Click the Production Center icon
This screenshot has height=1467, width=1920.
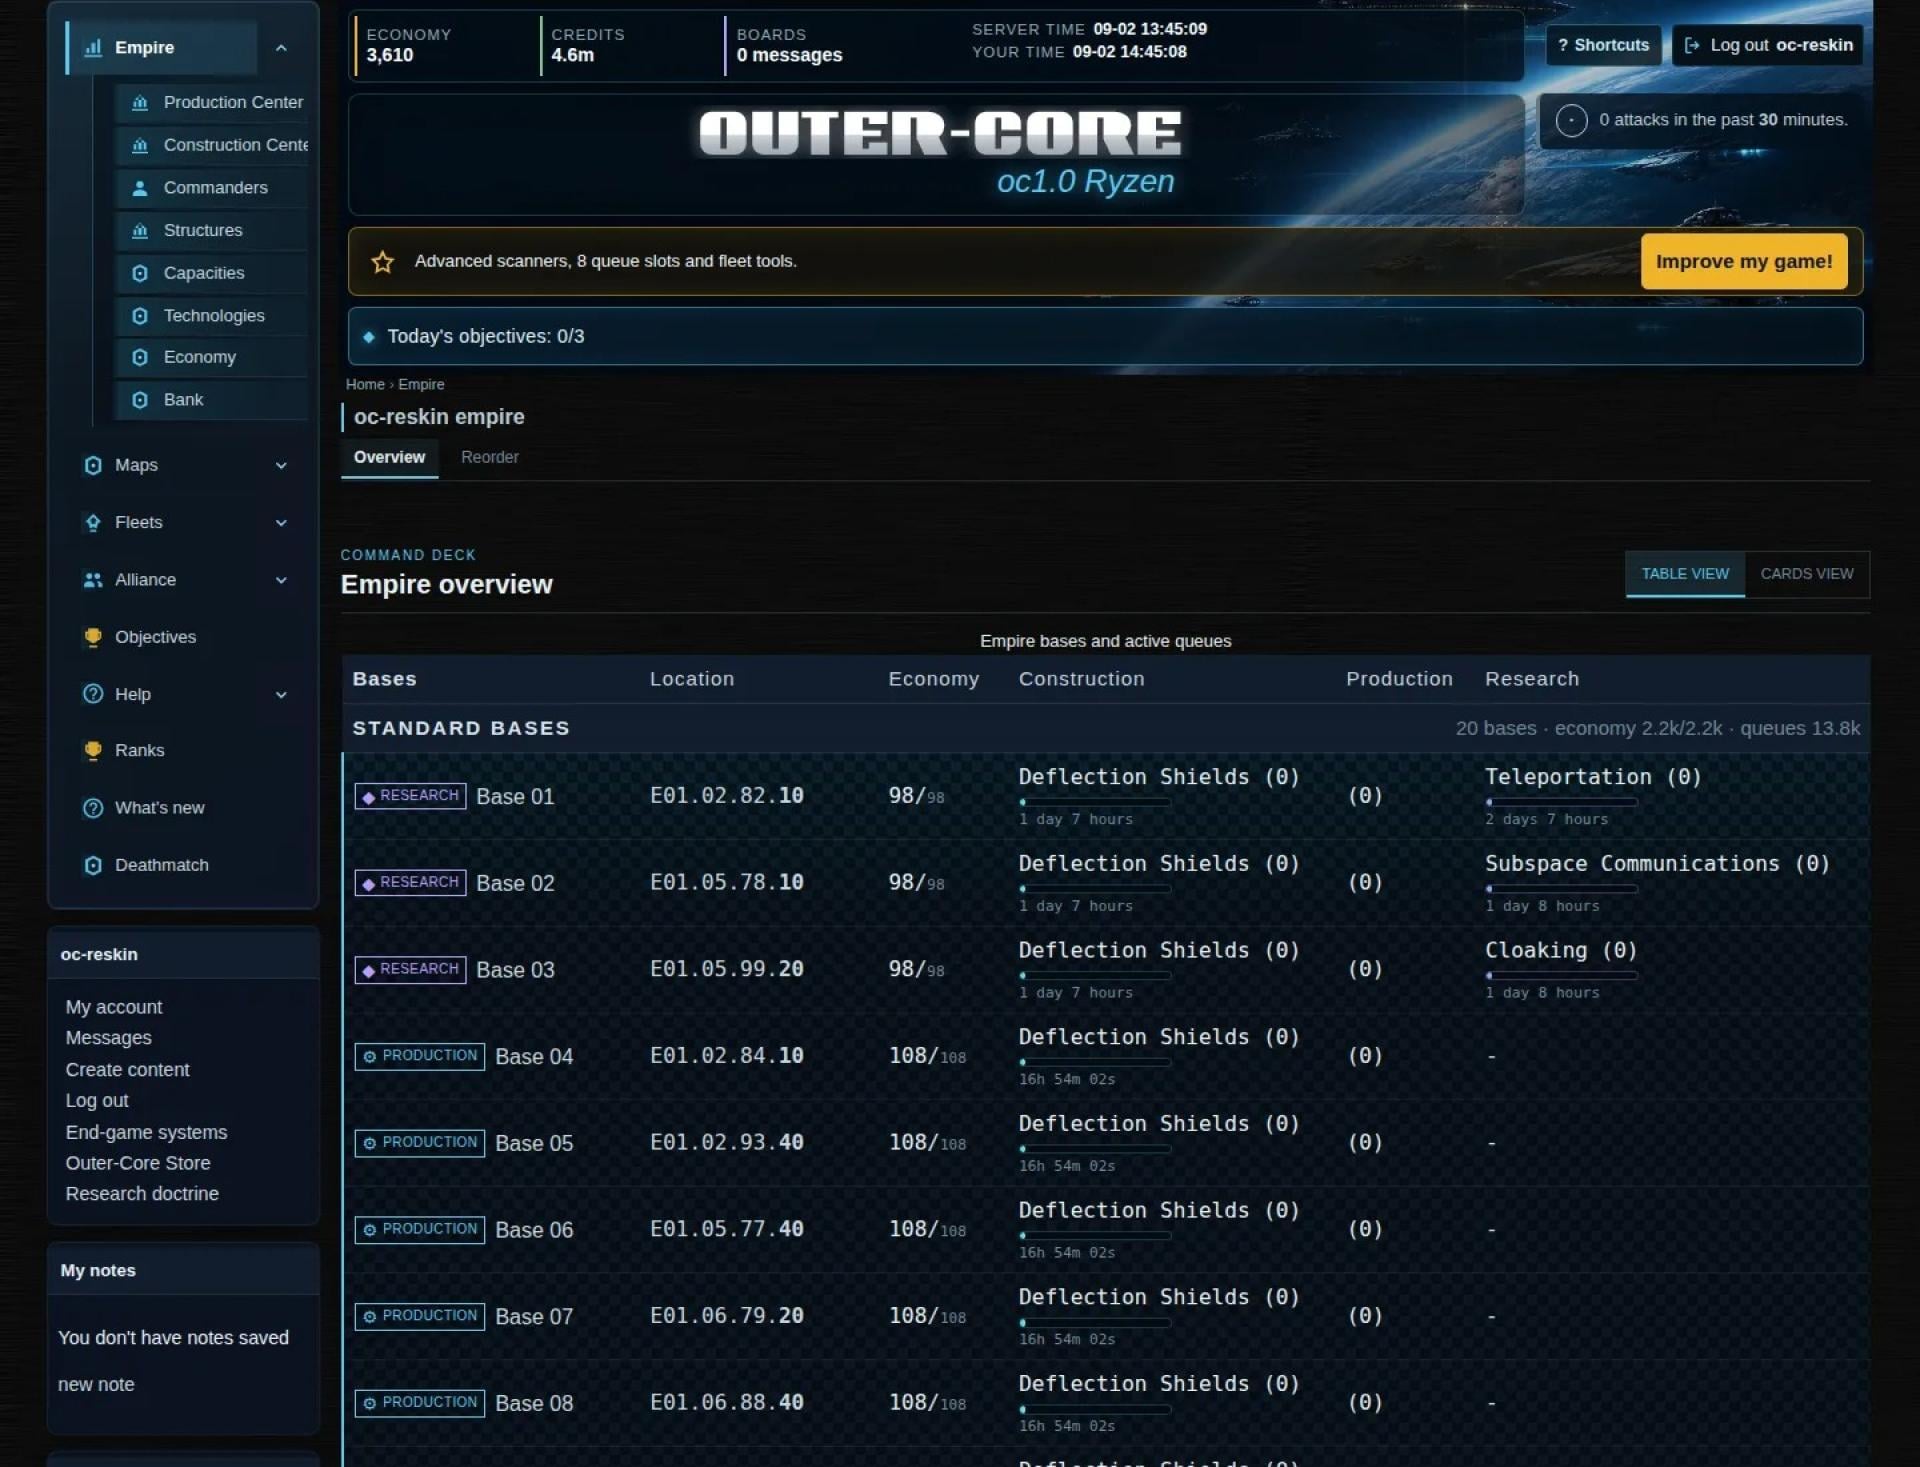tap(140, 102)
